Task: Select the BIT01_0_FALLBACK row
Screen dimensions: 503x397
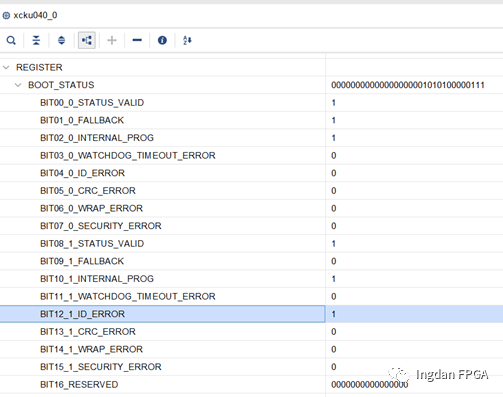Action: [251, 120]
